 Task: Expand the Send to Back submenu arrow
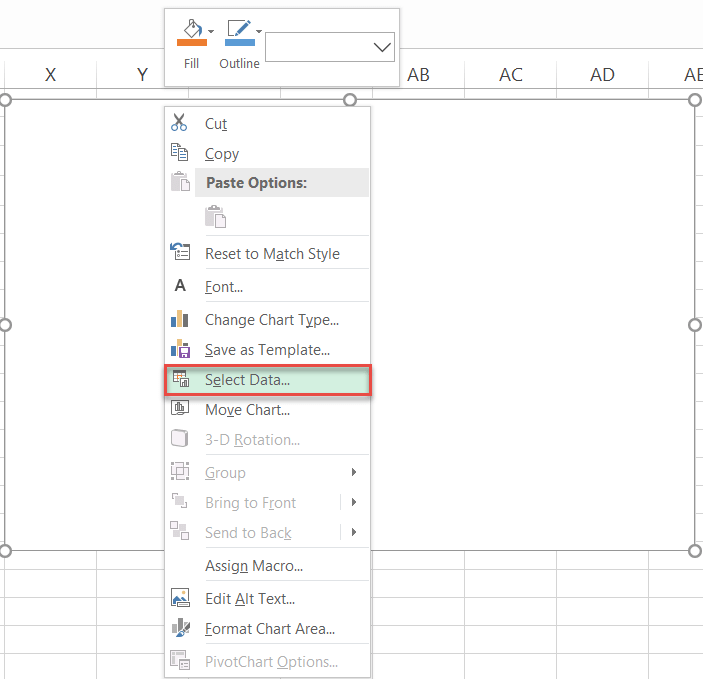(x=354, y=532)
